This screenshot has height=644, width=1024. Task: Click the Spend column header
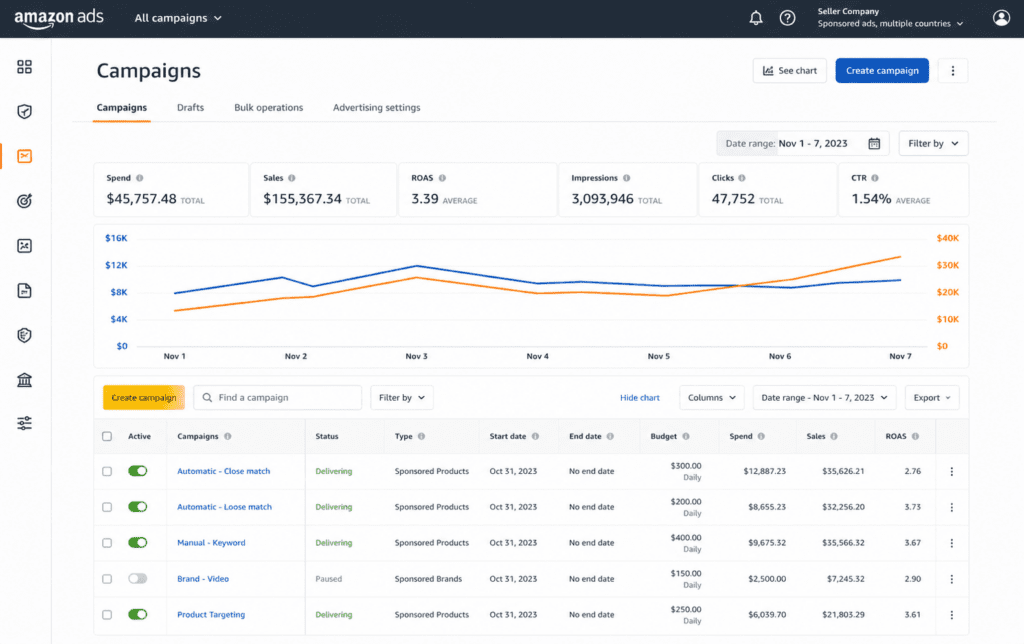pyautogui.click(x=741, y=436)
